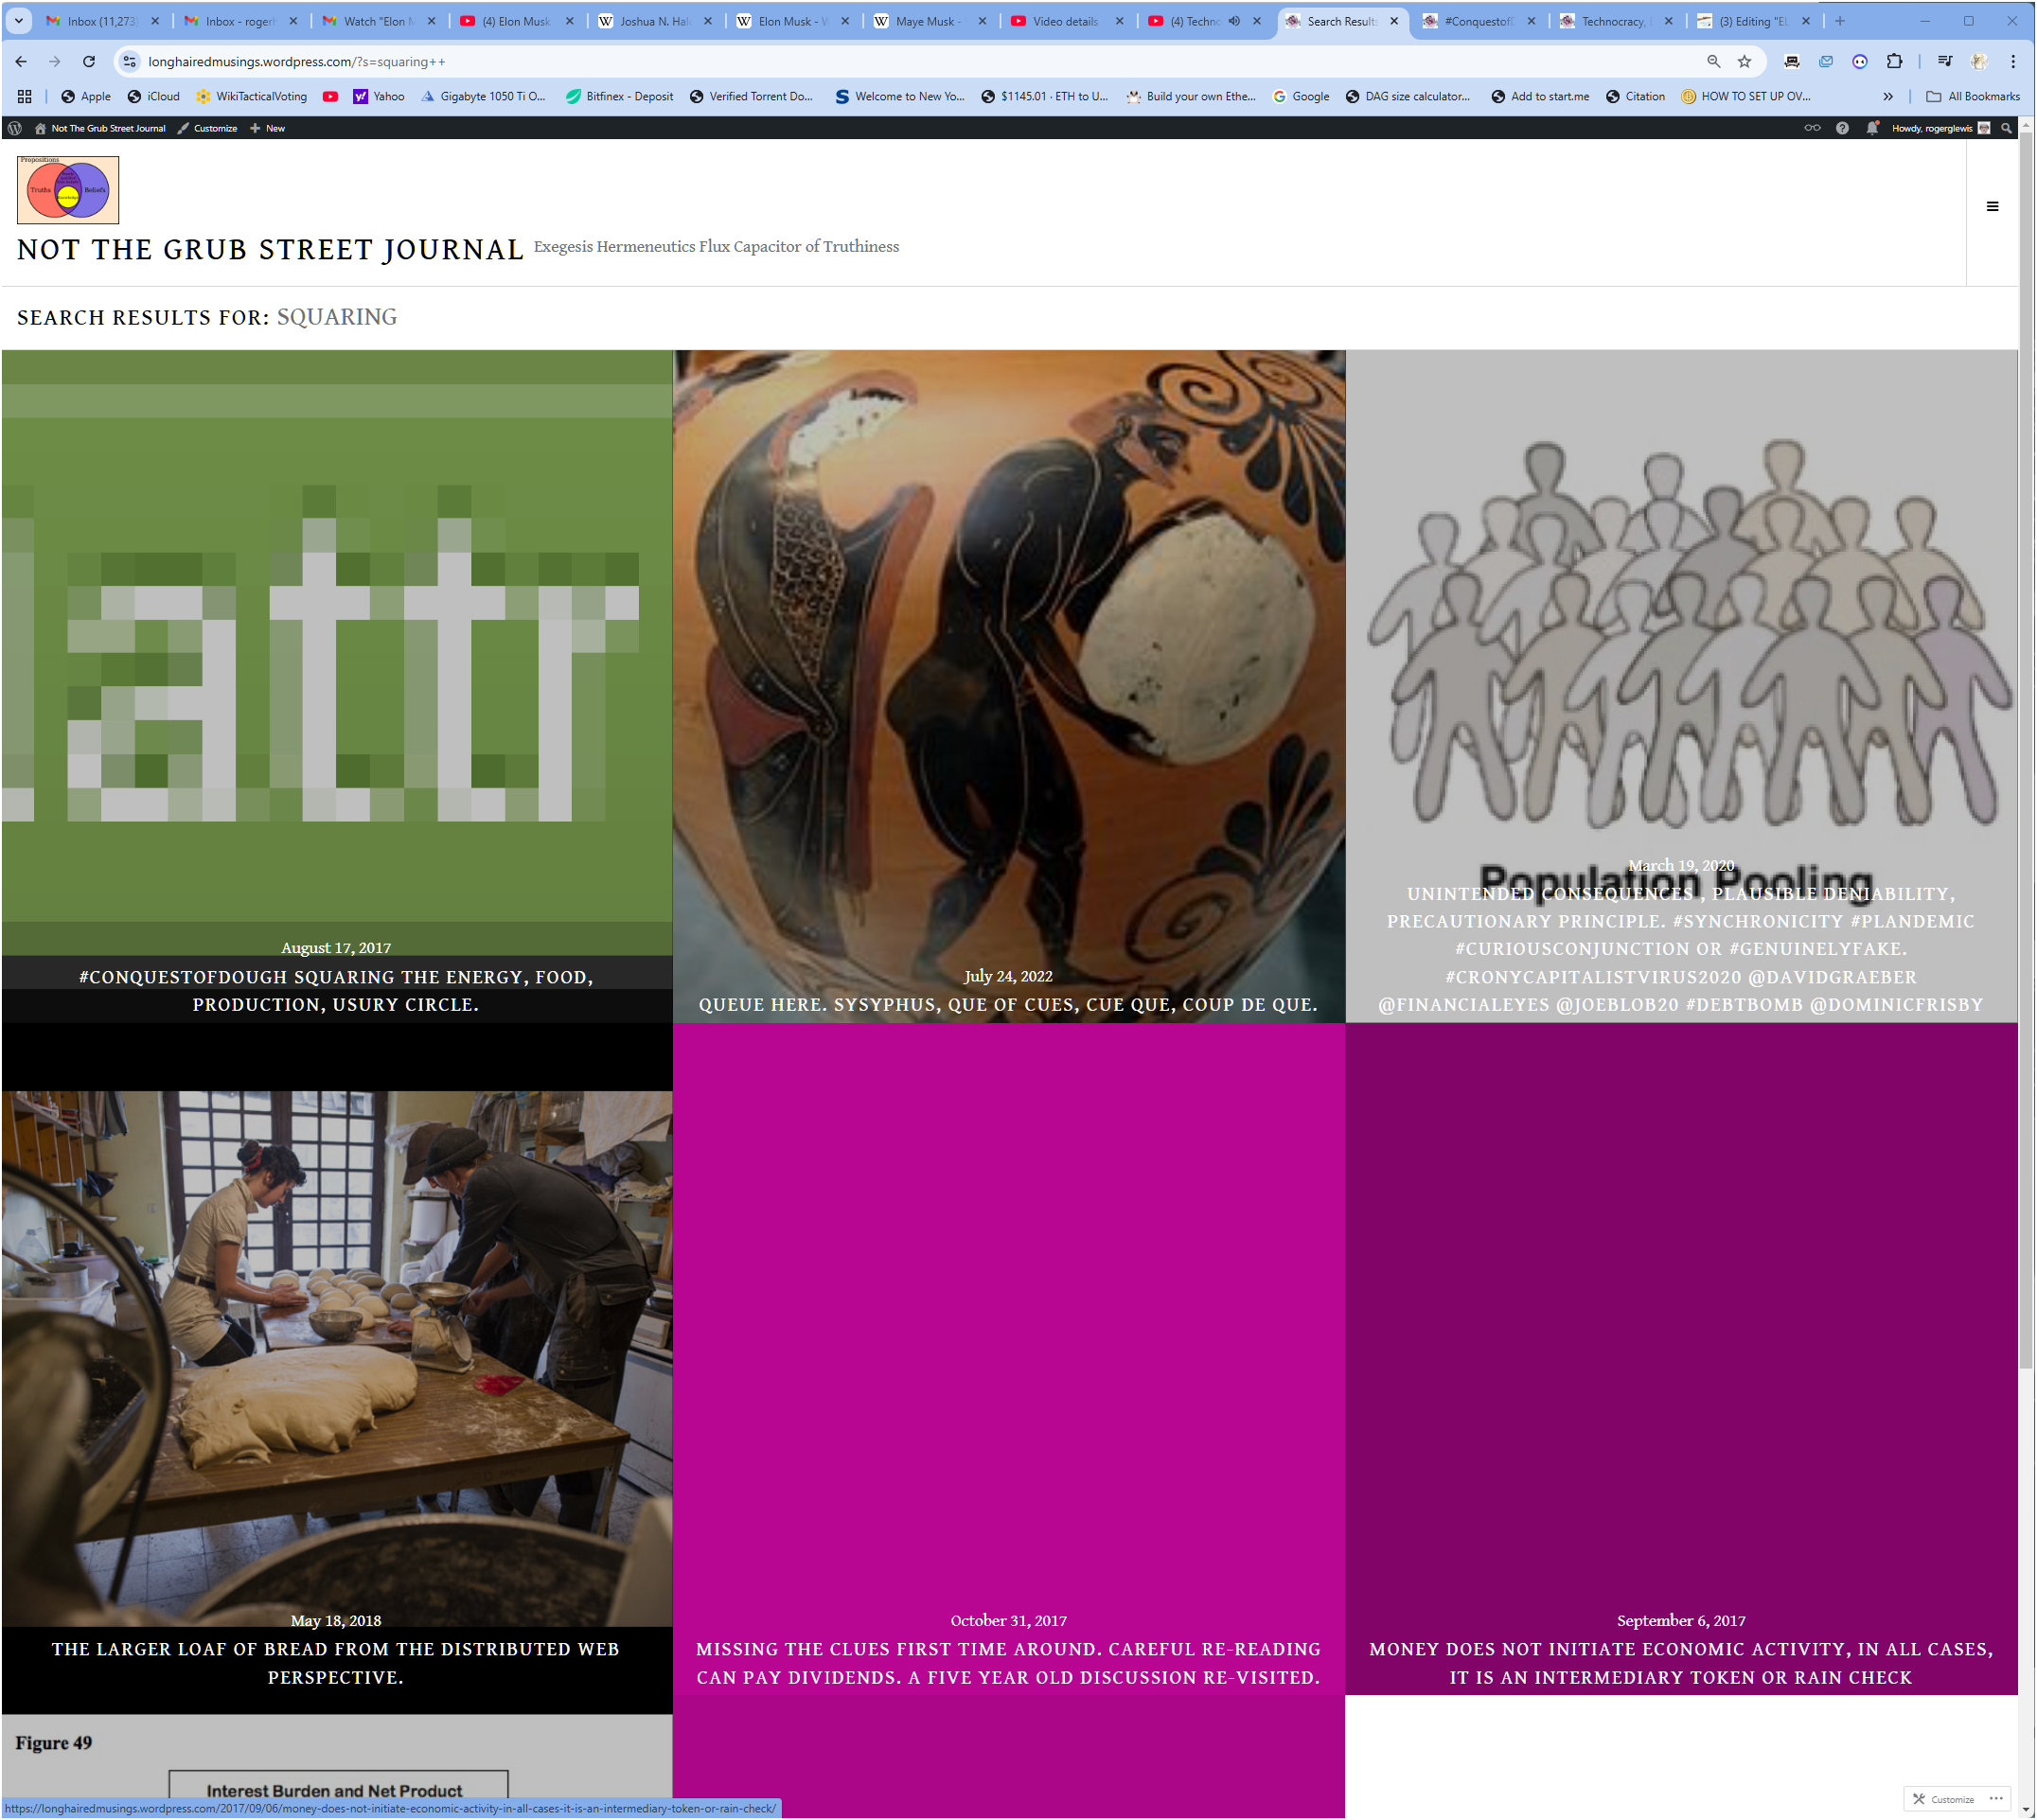The image size is (2037, 1820).
Task: Open the three-dot actions beside Customize
Action: click(x=1996, y=1799)
